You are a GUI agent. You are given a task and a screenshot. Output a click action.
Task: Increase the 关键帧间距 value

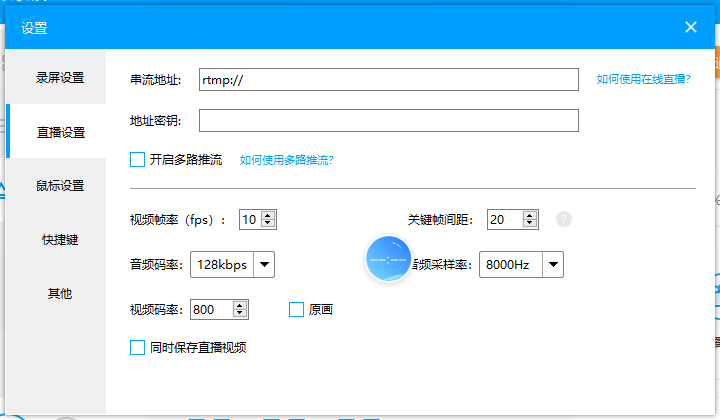pos(528,215)
